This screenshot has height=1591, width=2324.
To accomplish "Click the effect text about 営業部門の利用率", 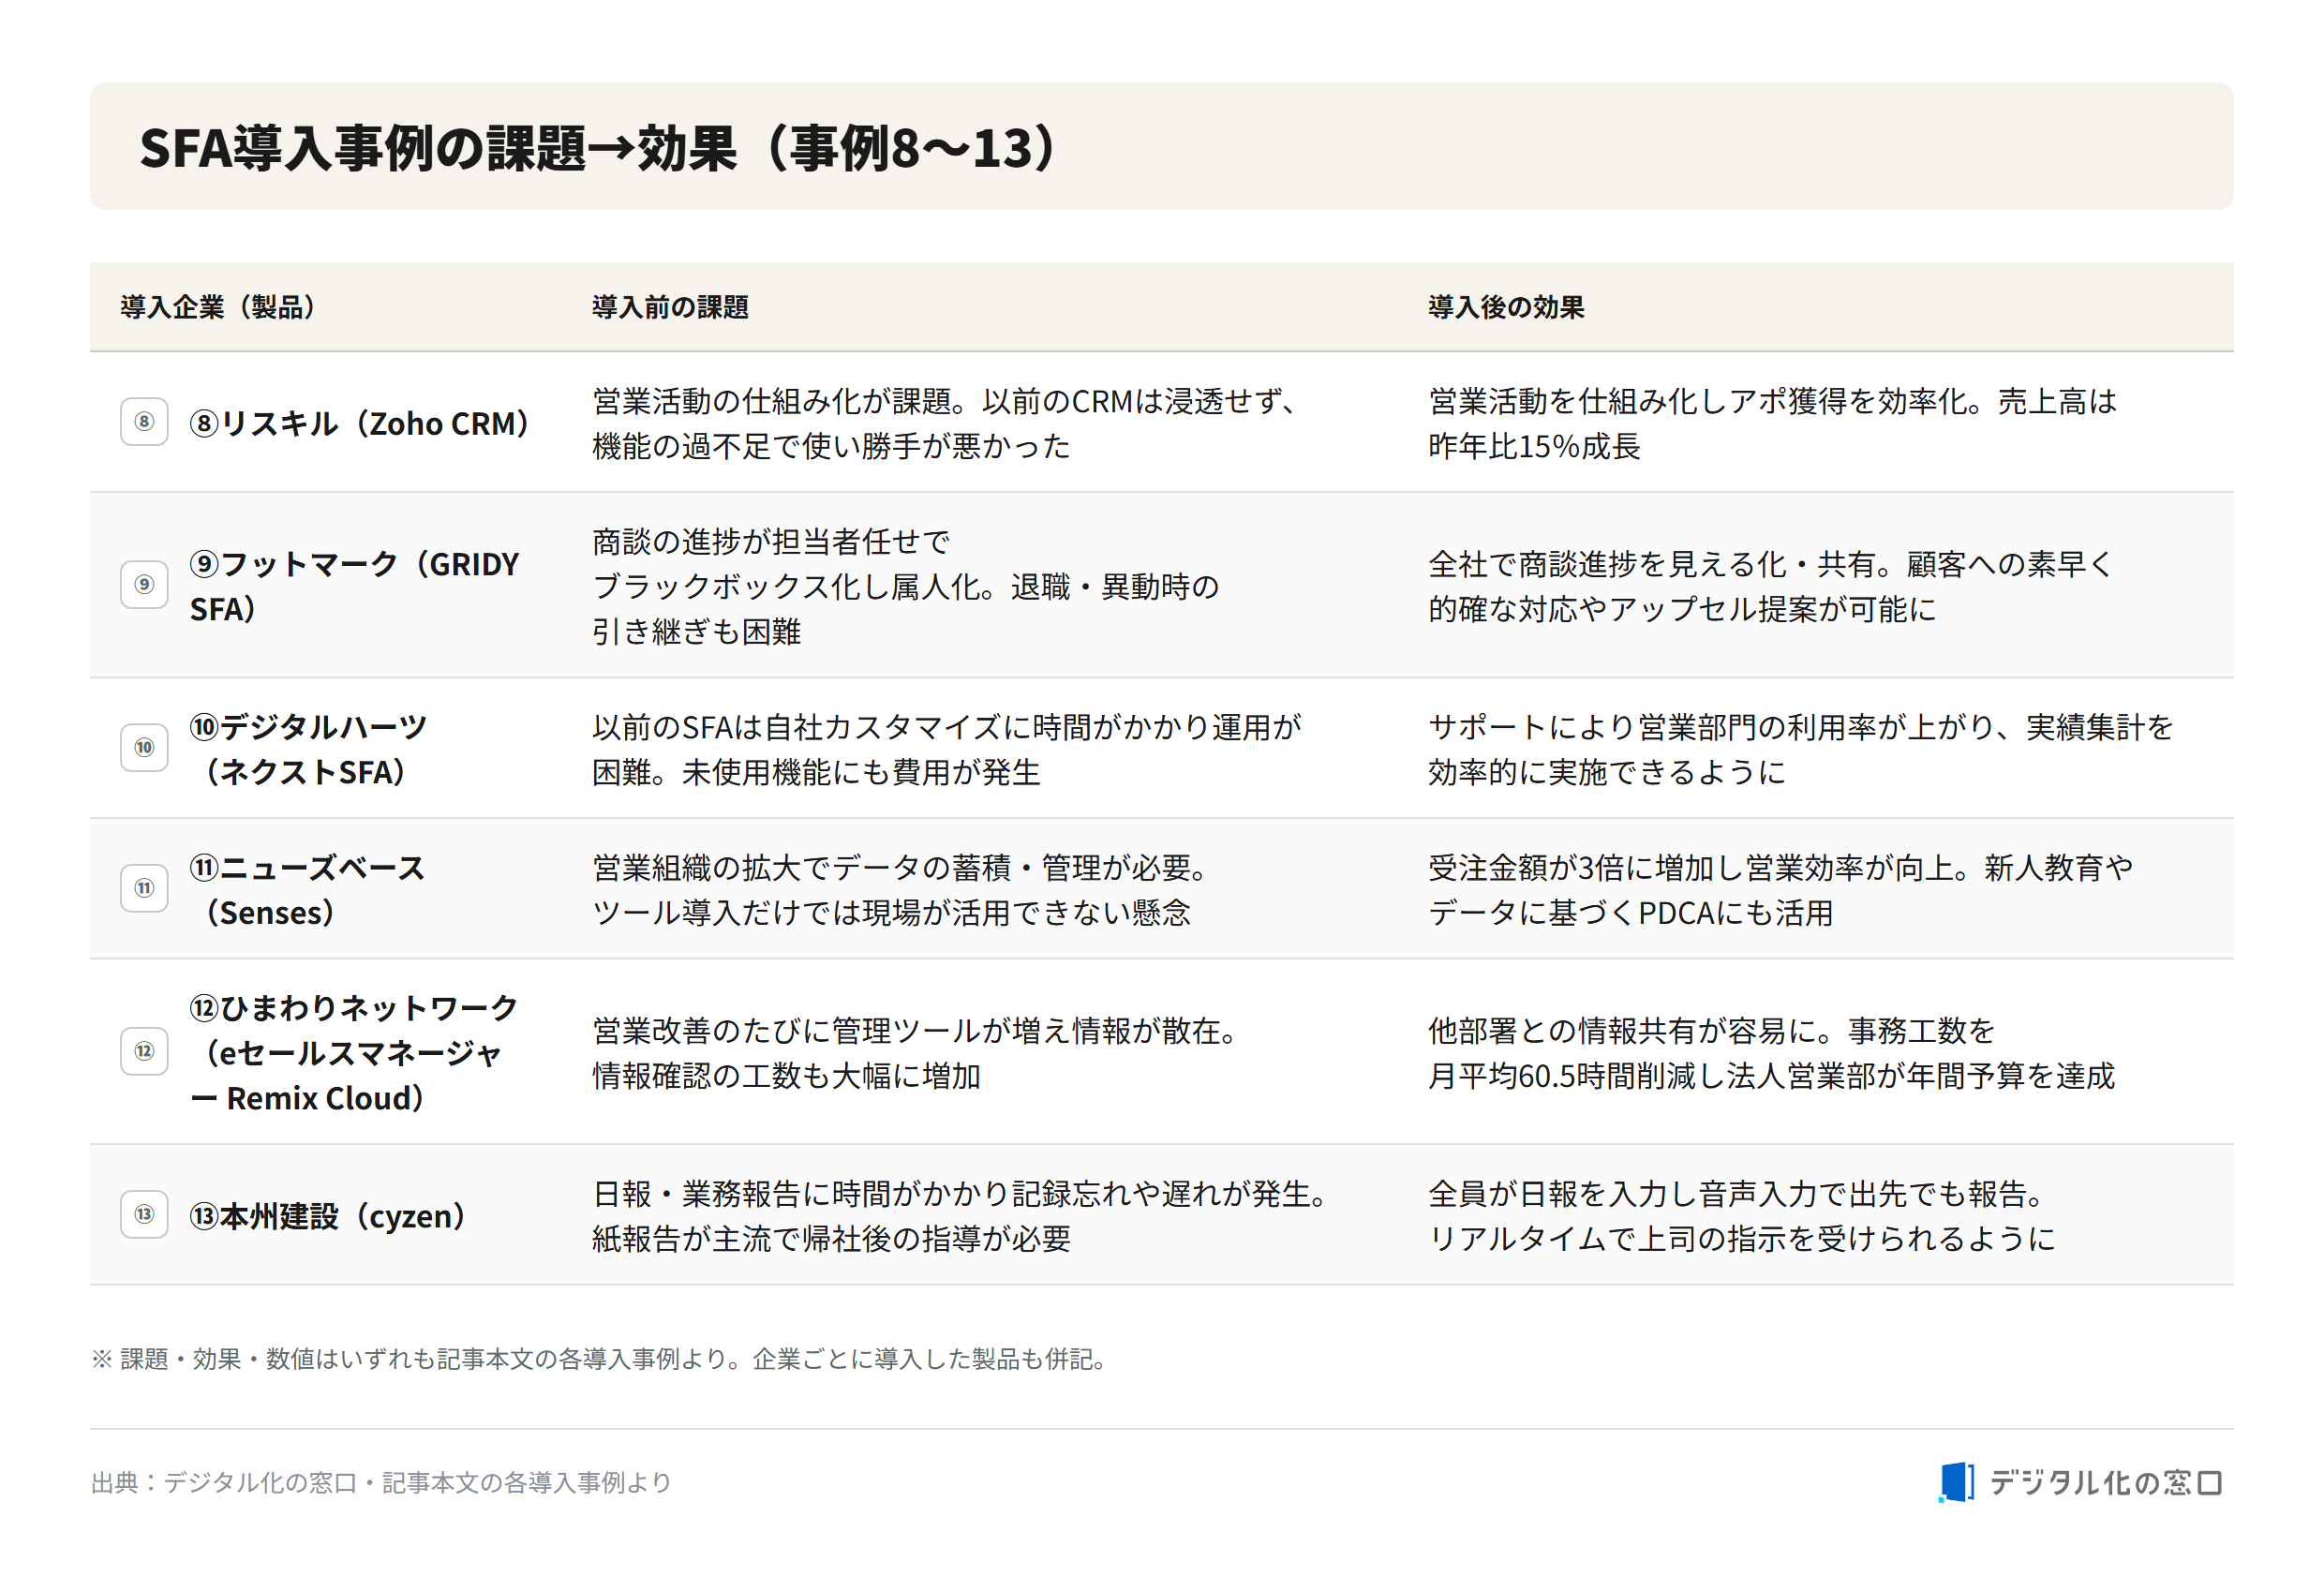I will click(1801, 749).
